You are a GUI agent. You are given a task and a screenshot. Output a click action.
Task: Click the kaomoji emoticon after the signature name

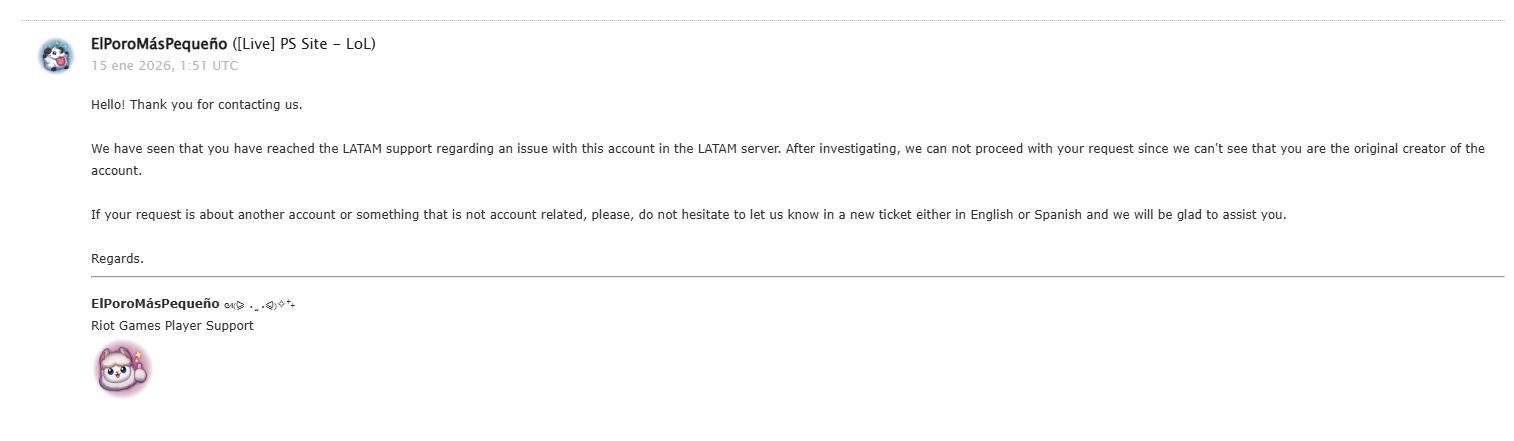coord(259,304)
